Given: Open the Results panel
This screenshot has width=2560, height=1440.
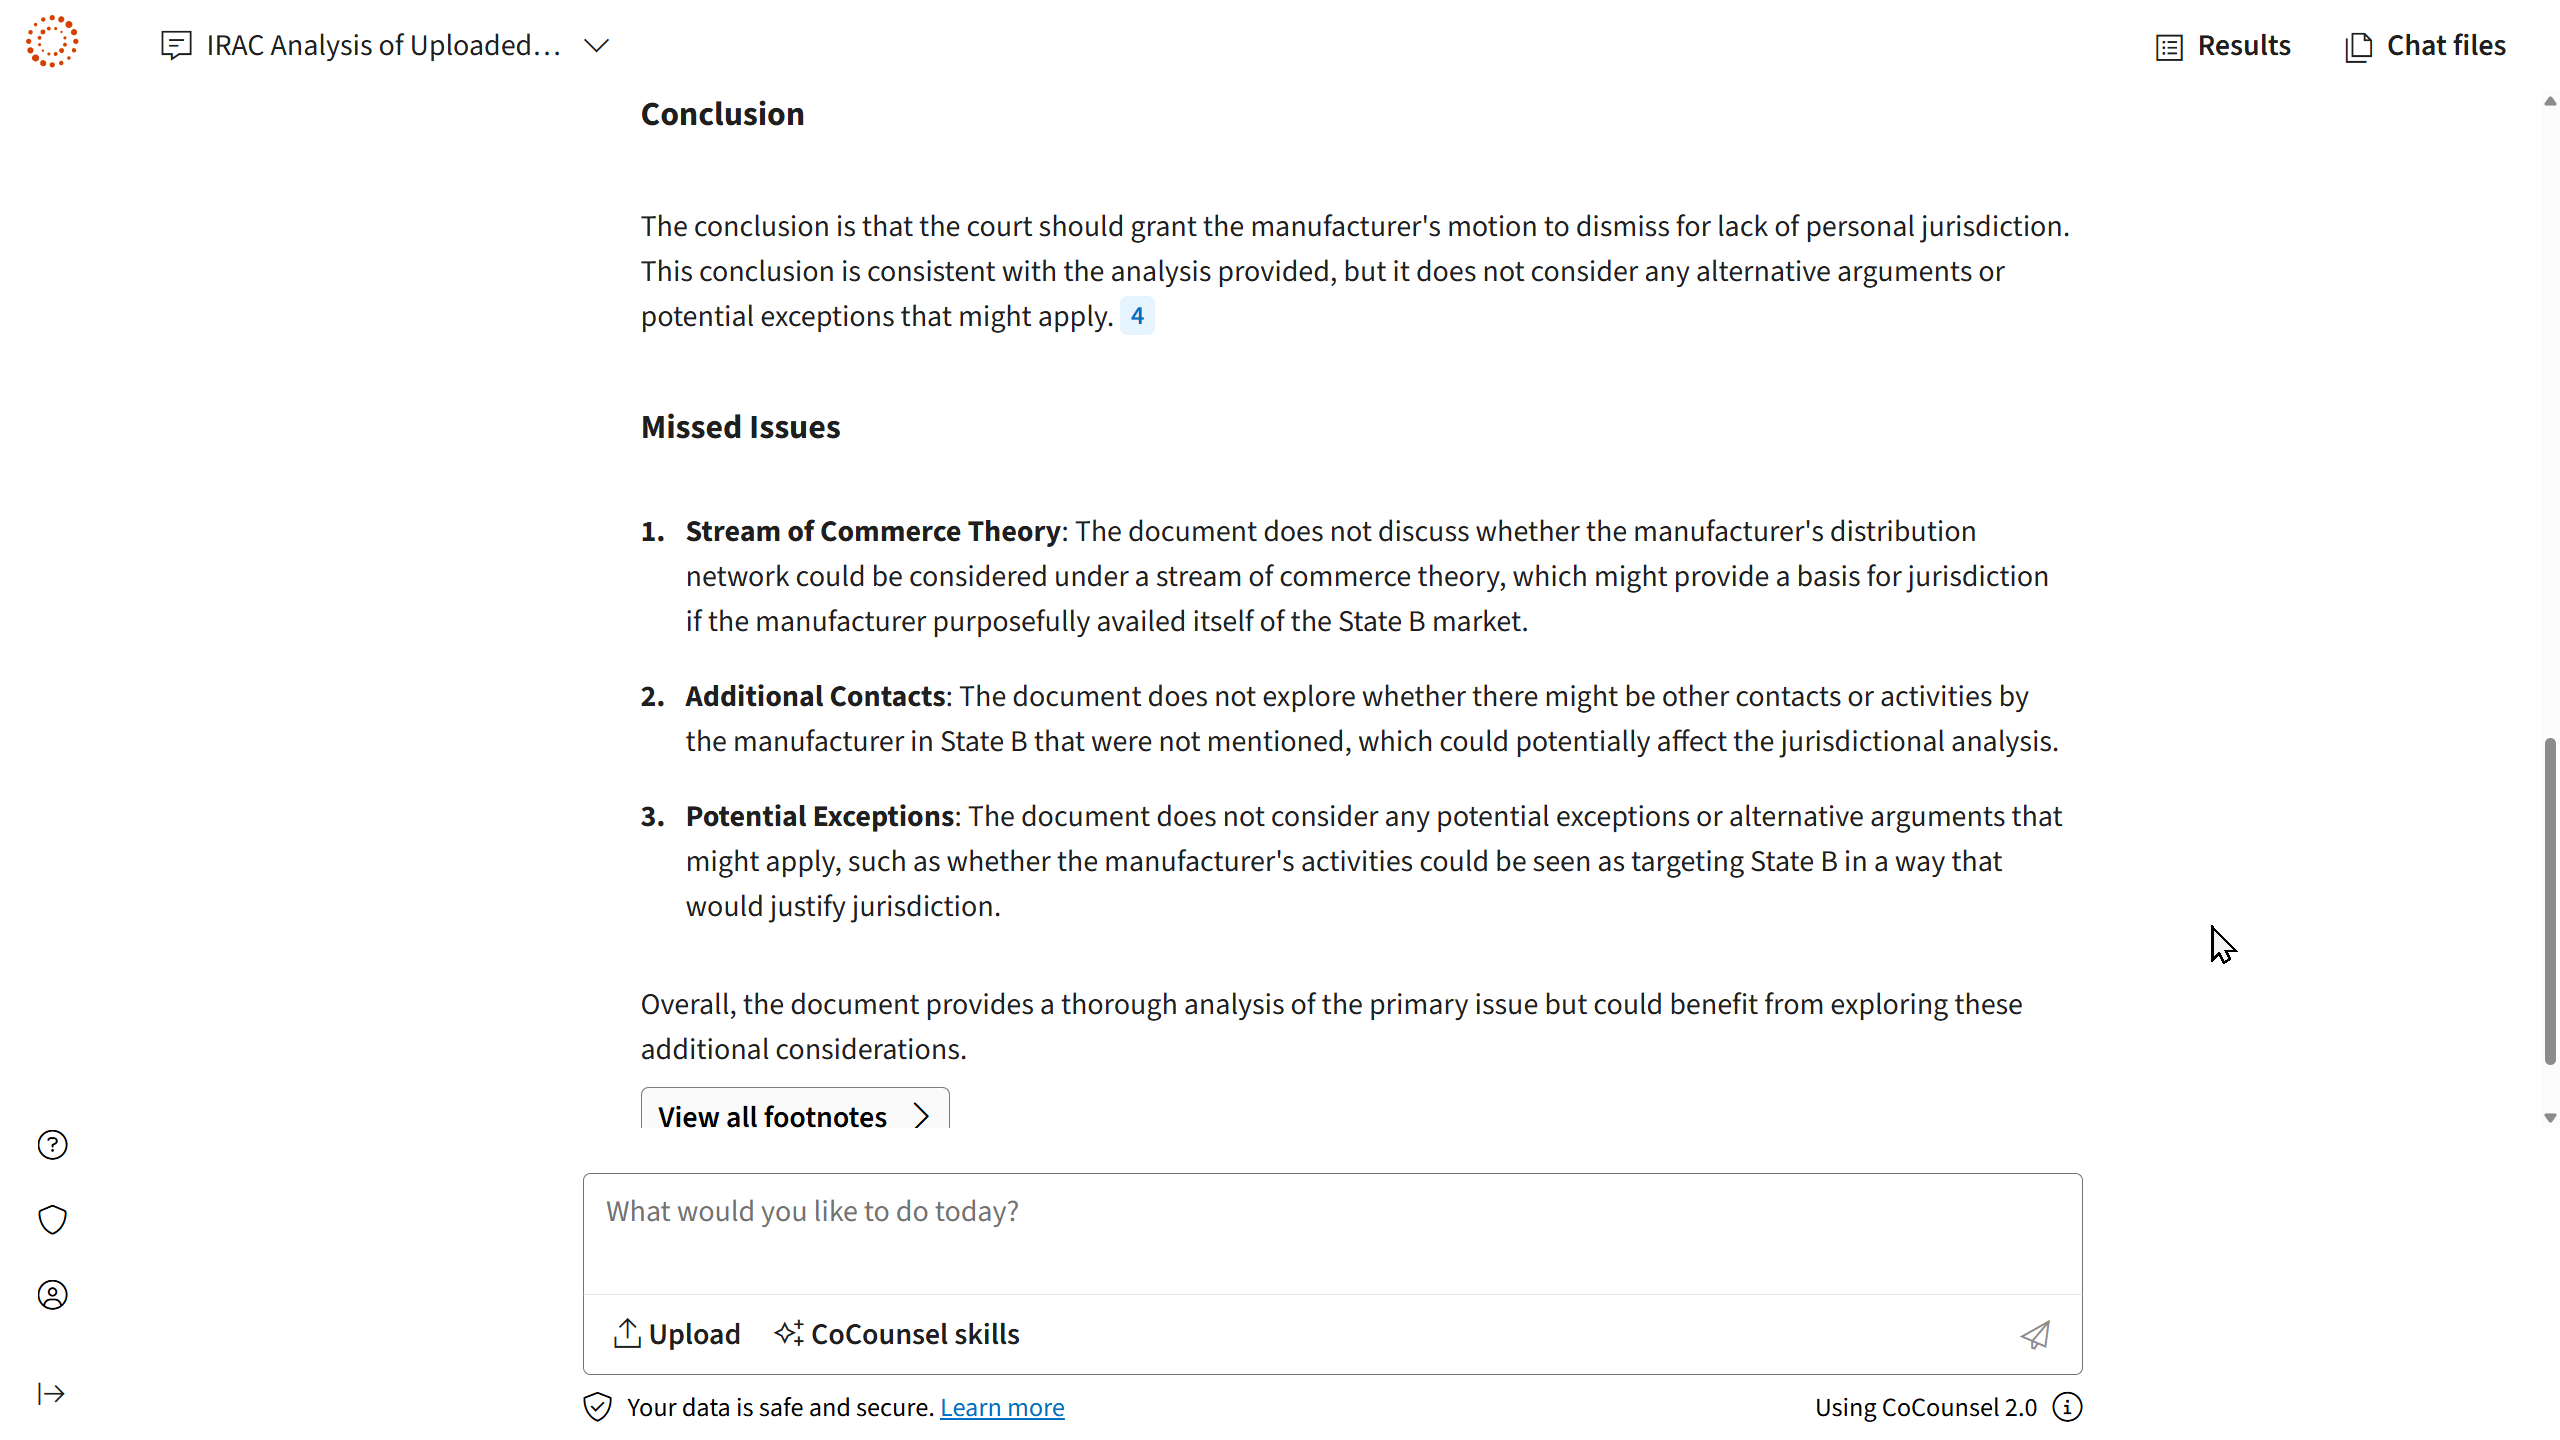Looking at the screenshot, I should [2223, 46].
